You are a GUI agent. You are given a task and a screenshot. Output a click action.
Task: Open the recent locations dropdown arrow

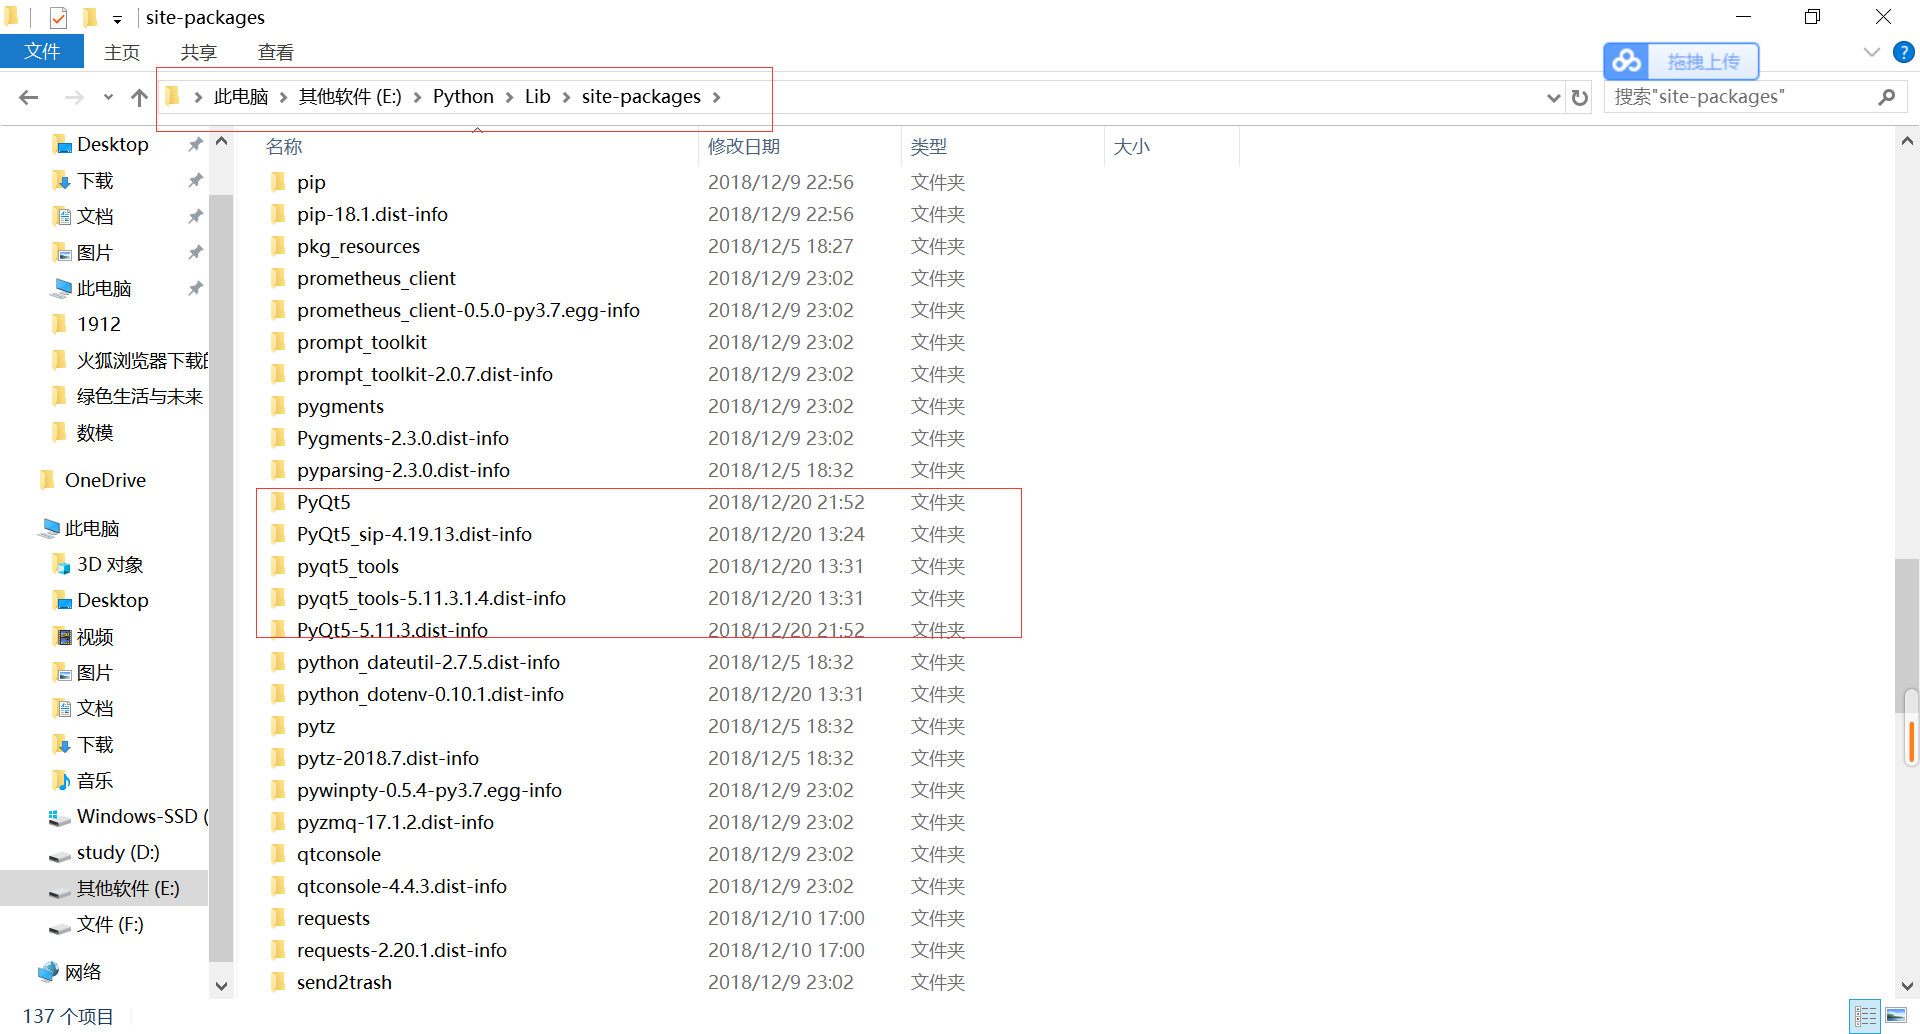(108, 97)
